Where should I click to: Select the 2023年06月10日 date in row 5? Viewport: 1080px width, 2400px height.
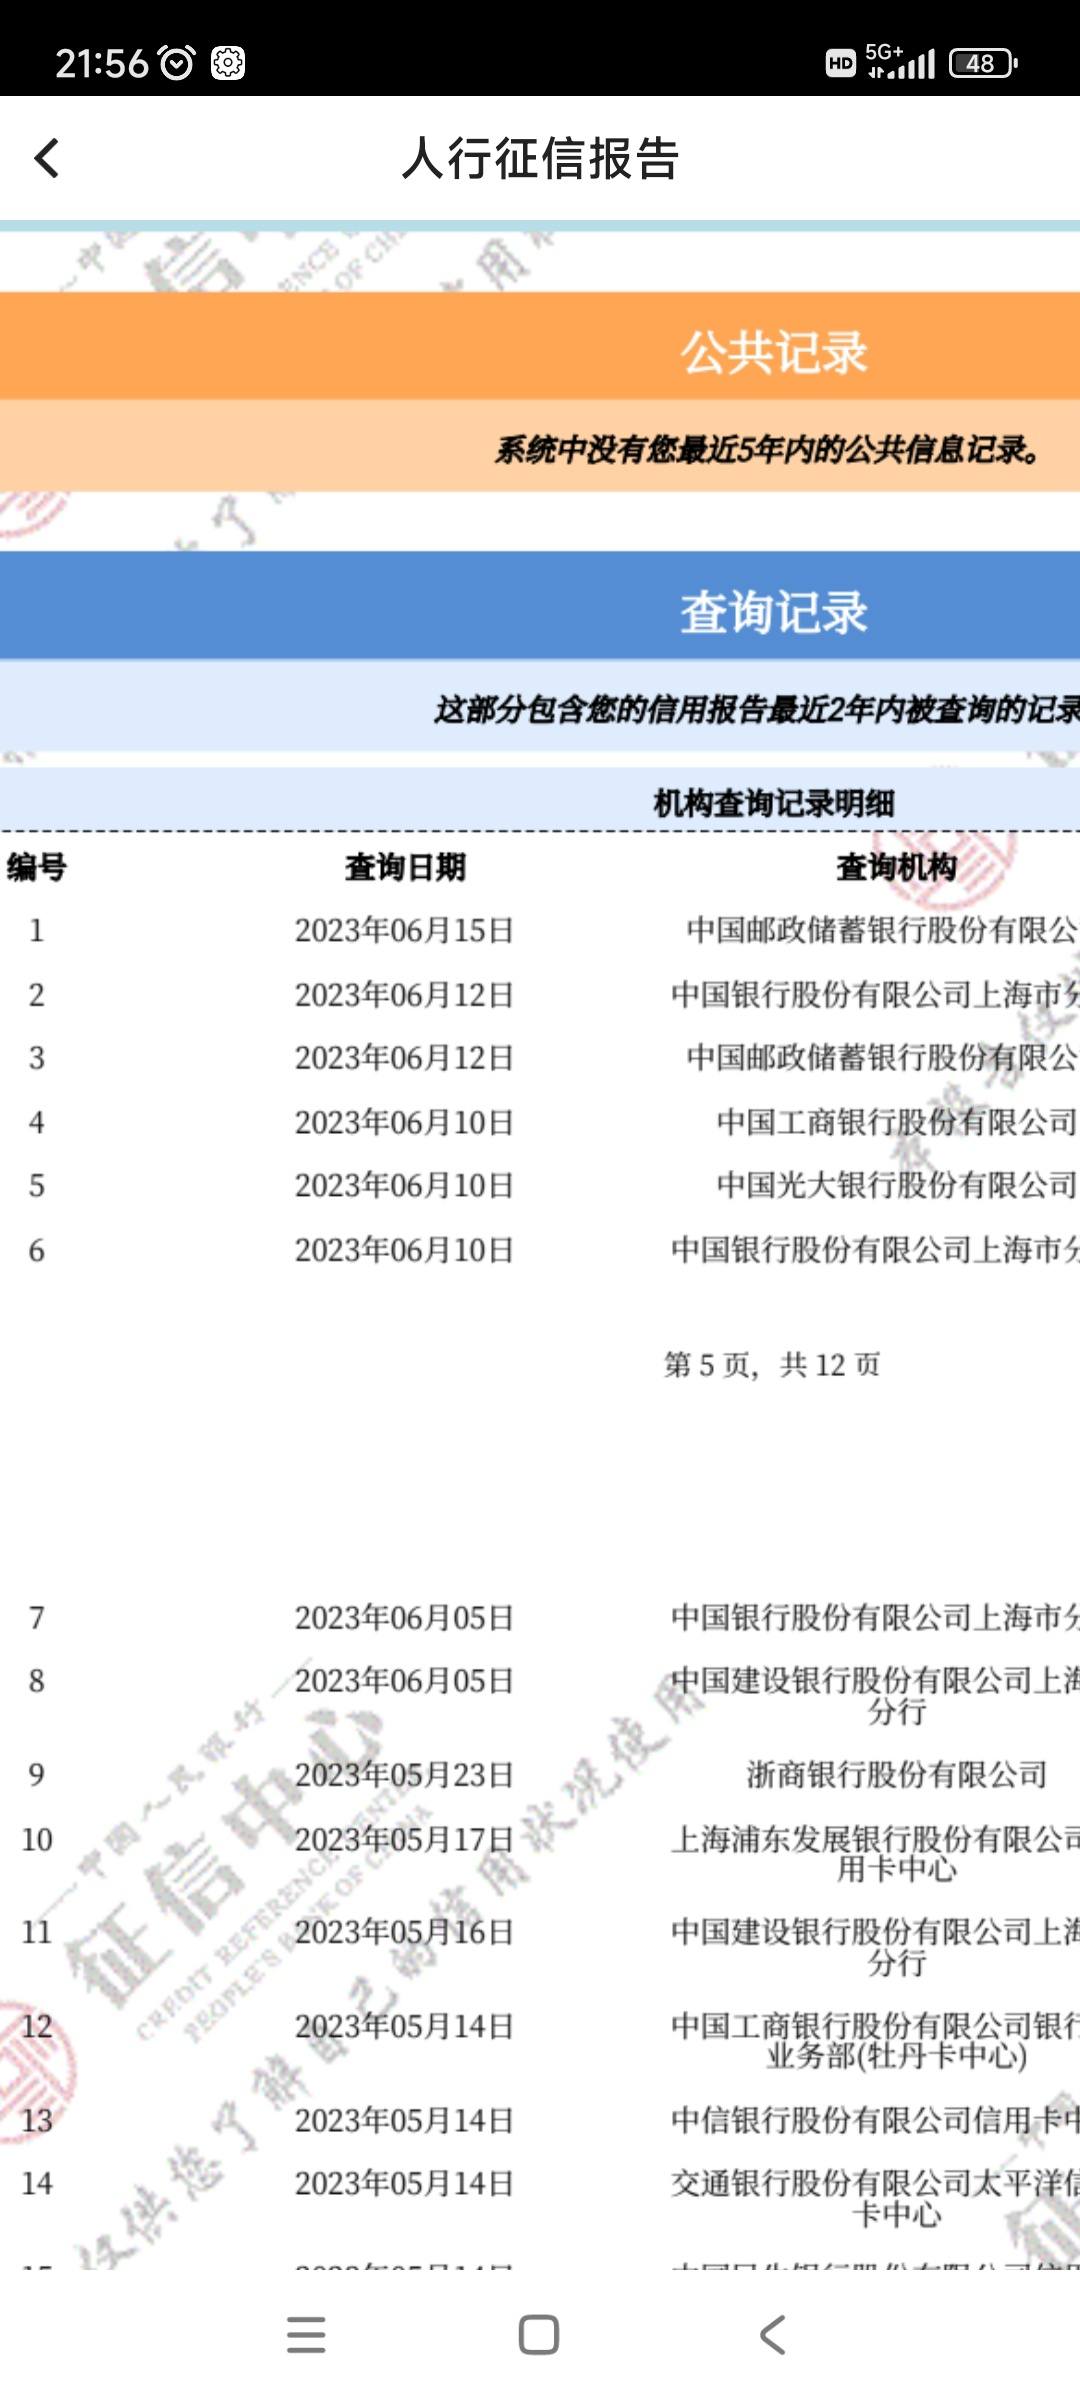[404, 1185]
